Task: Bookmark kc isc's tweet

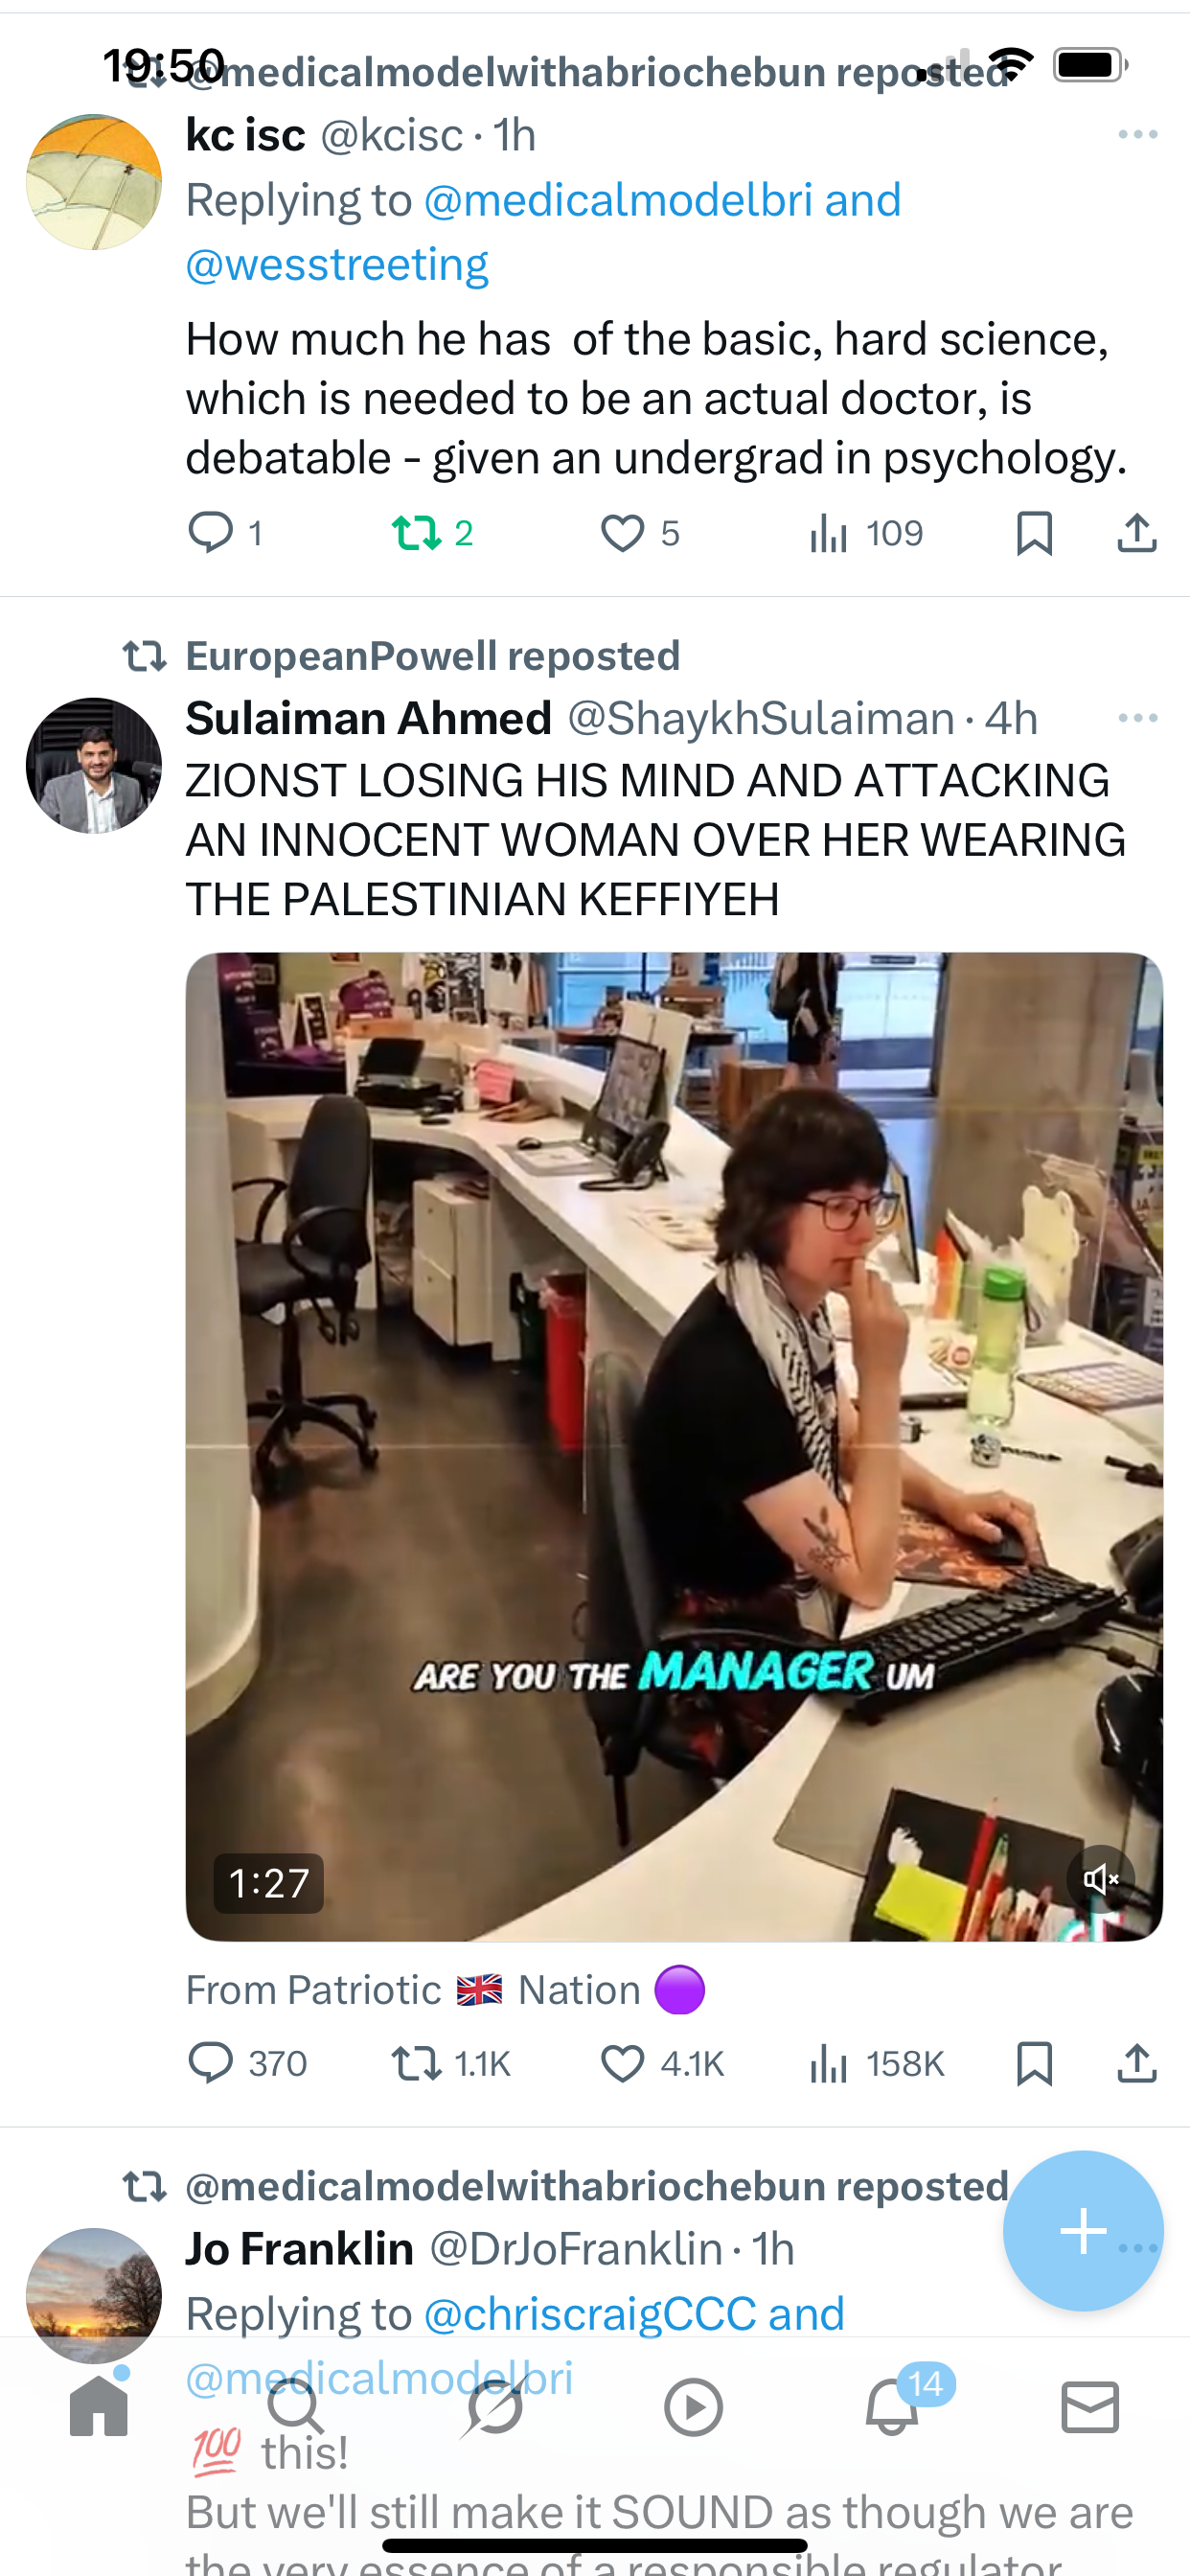Action: pyautogui.click(x=1034, y=532)
